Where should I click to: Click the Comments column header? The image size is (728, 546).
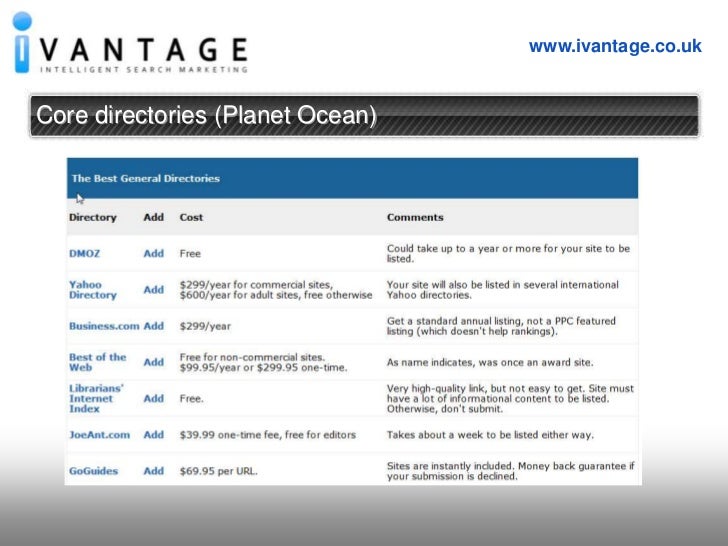point(415,217)
